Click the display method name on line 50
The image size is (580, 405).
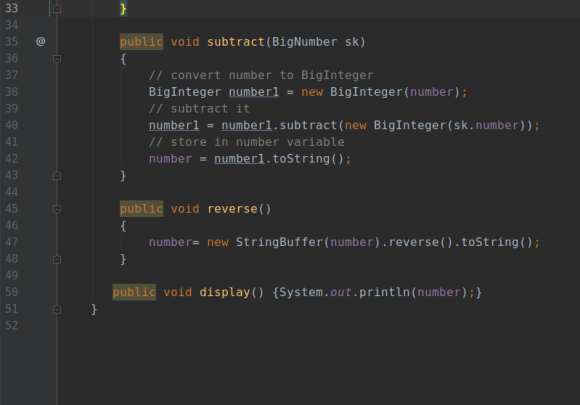[x=225, y=292]
